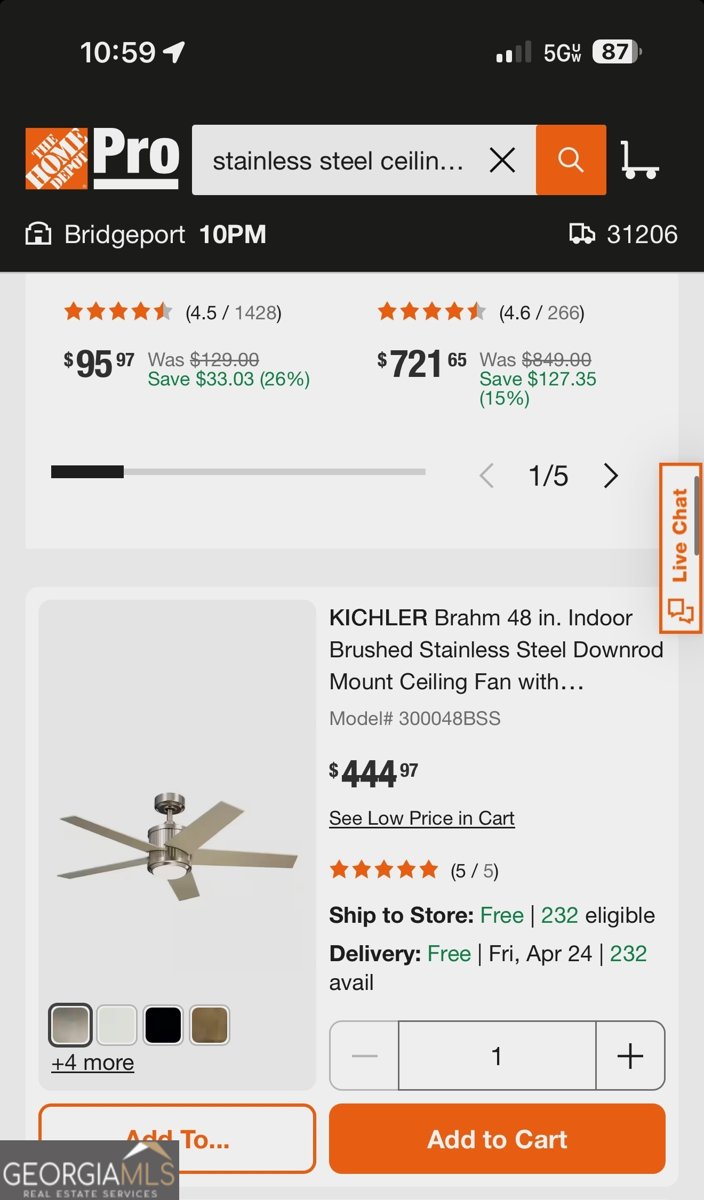704x1200 pixels.
Task: Go to next carousel page arrow
Action: point(611,476)
